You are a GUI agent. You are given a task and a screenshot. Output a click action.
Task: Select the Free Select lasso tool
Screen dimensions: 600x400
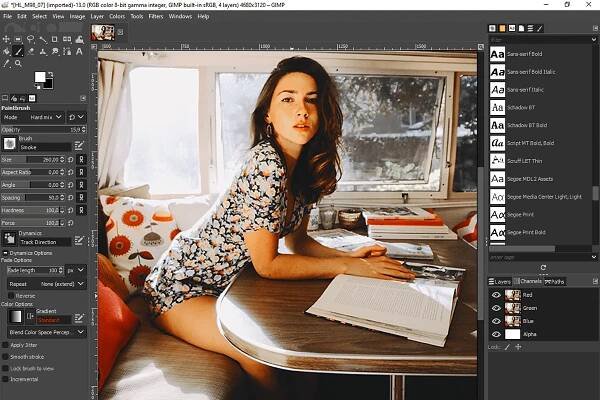point(32,38)
